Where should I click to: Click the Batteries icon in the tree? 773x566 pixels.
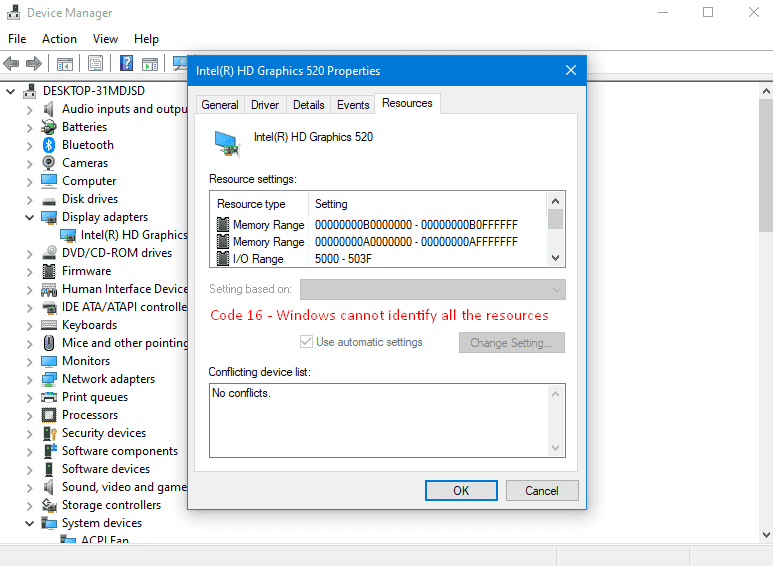pos(48,127)
